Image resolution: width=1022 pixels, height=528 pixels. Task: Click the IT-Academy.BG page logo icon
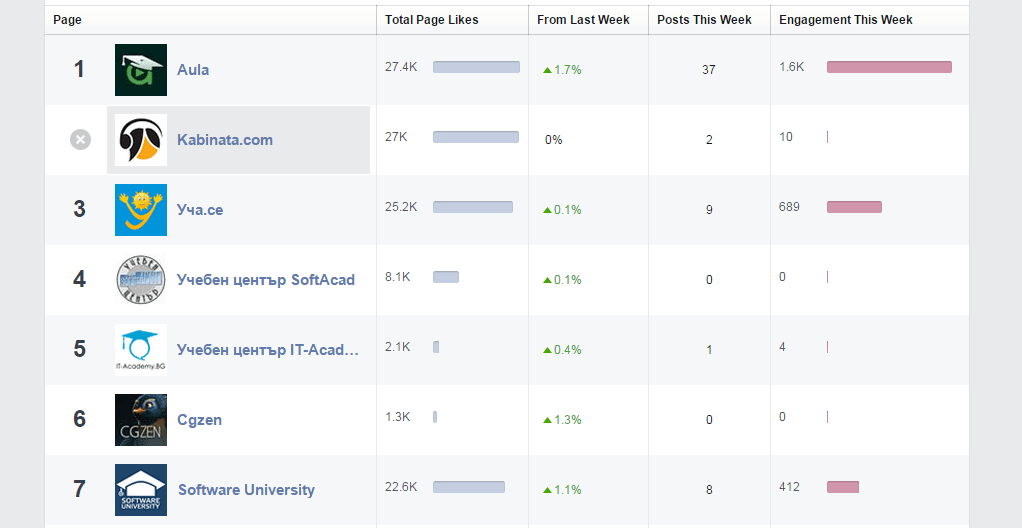(x=140, y=350)
